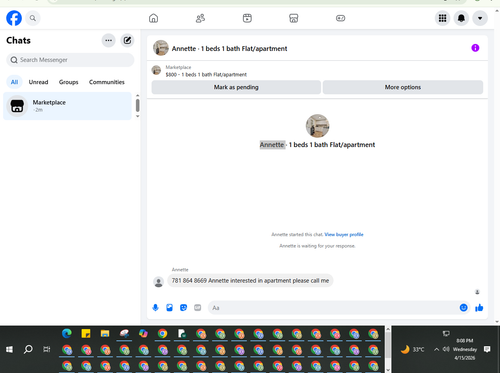500x373 pixels.
Task: Open the Marketplace conversation in chat list
Action: (x=67, y=106)
